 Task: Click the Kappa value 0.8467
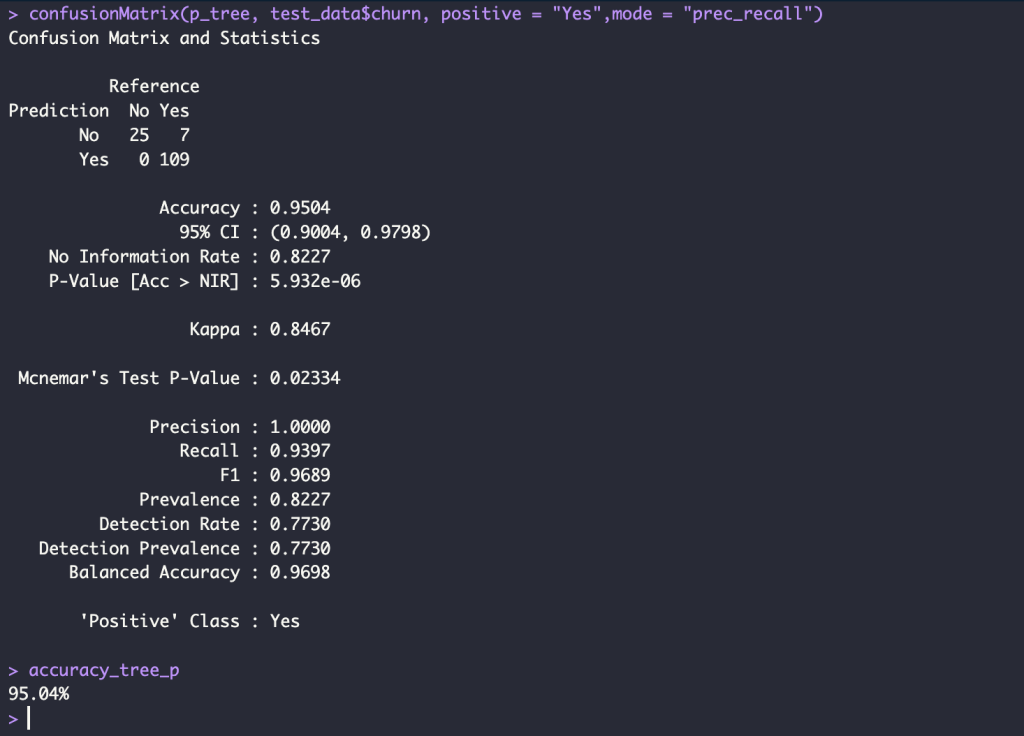click(300, 330)
